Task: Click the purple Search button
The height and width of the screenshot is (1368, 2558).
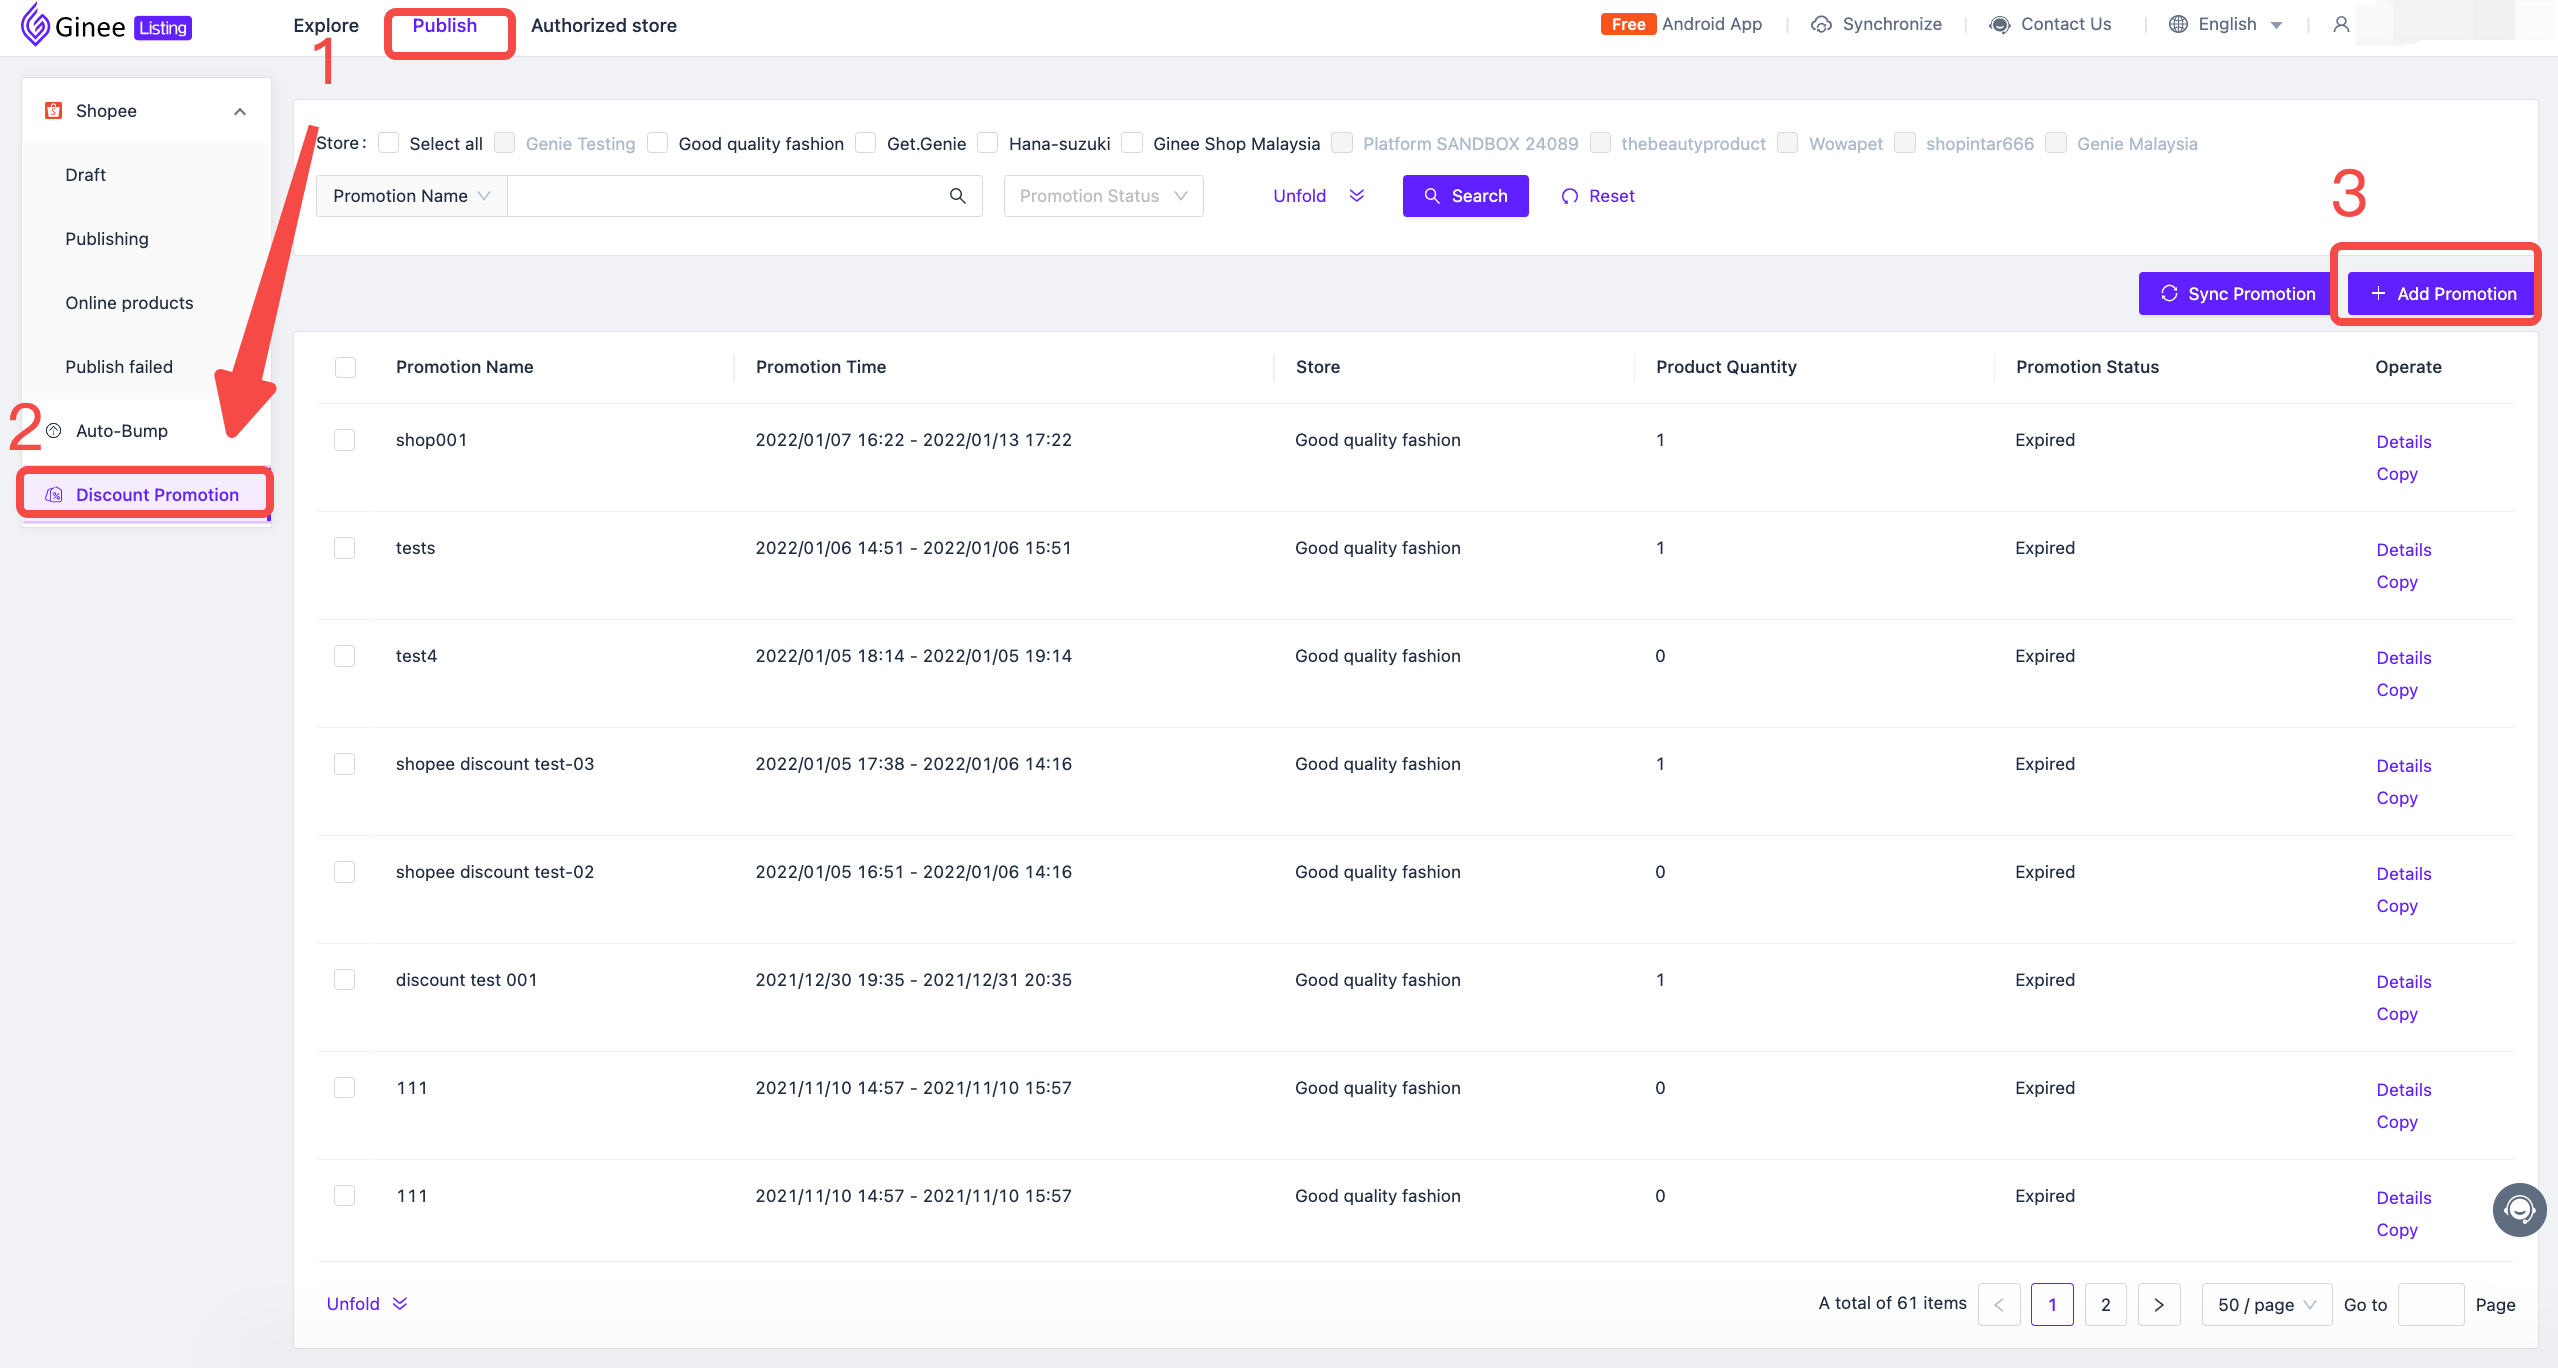Action: (x=1465, y=196)
